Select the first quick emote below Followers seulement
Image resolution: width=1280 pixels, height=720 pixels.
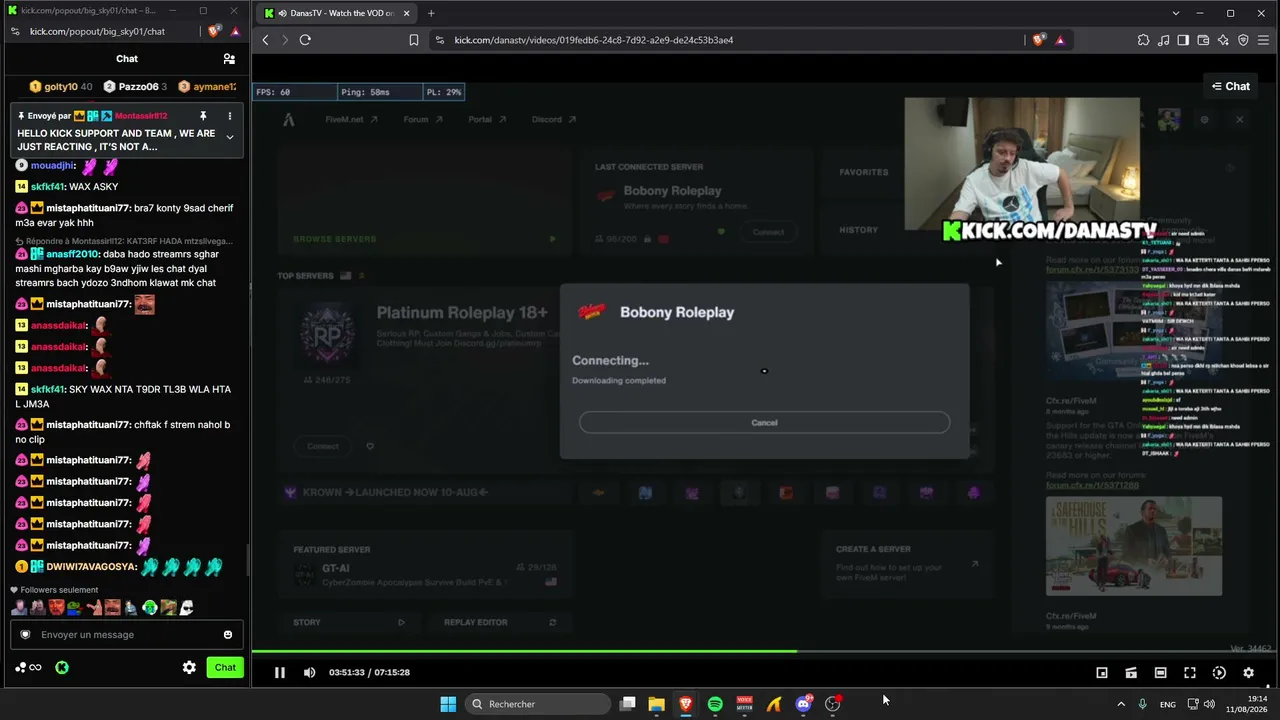tap(19, 607)
